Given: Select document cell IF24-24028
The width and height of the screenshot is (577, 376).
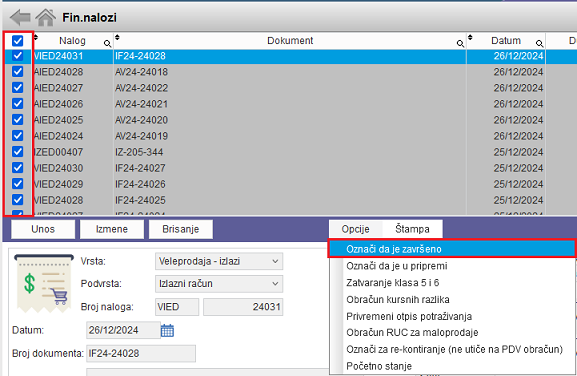Looking at the screenshot, I should tap(290, 56).
